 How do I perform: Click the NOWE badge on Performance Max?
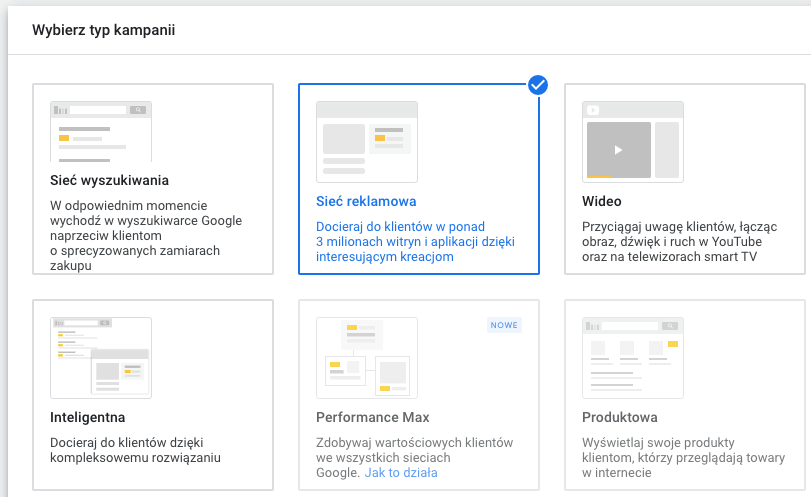coord(504,325)
